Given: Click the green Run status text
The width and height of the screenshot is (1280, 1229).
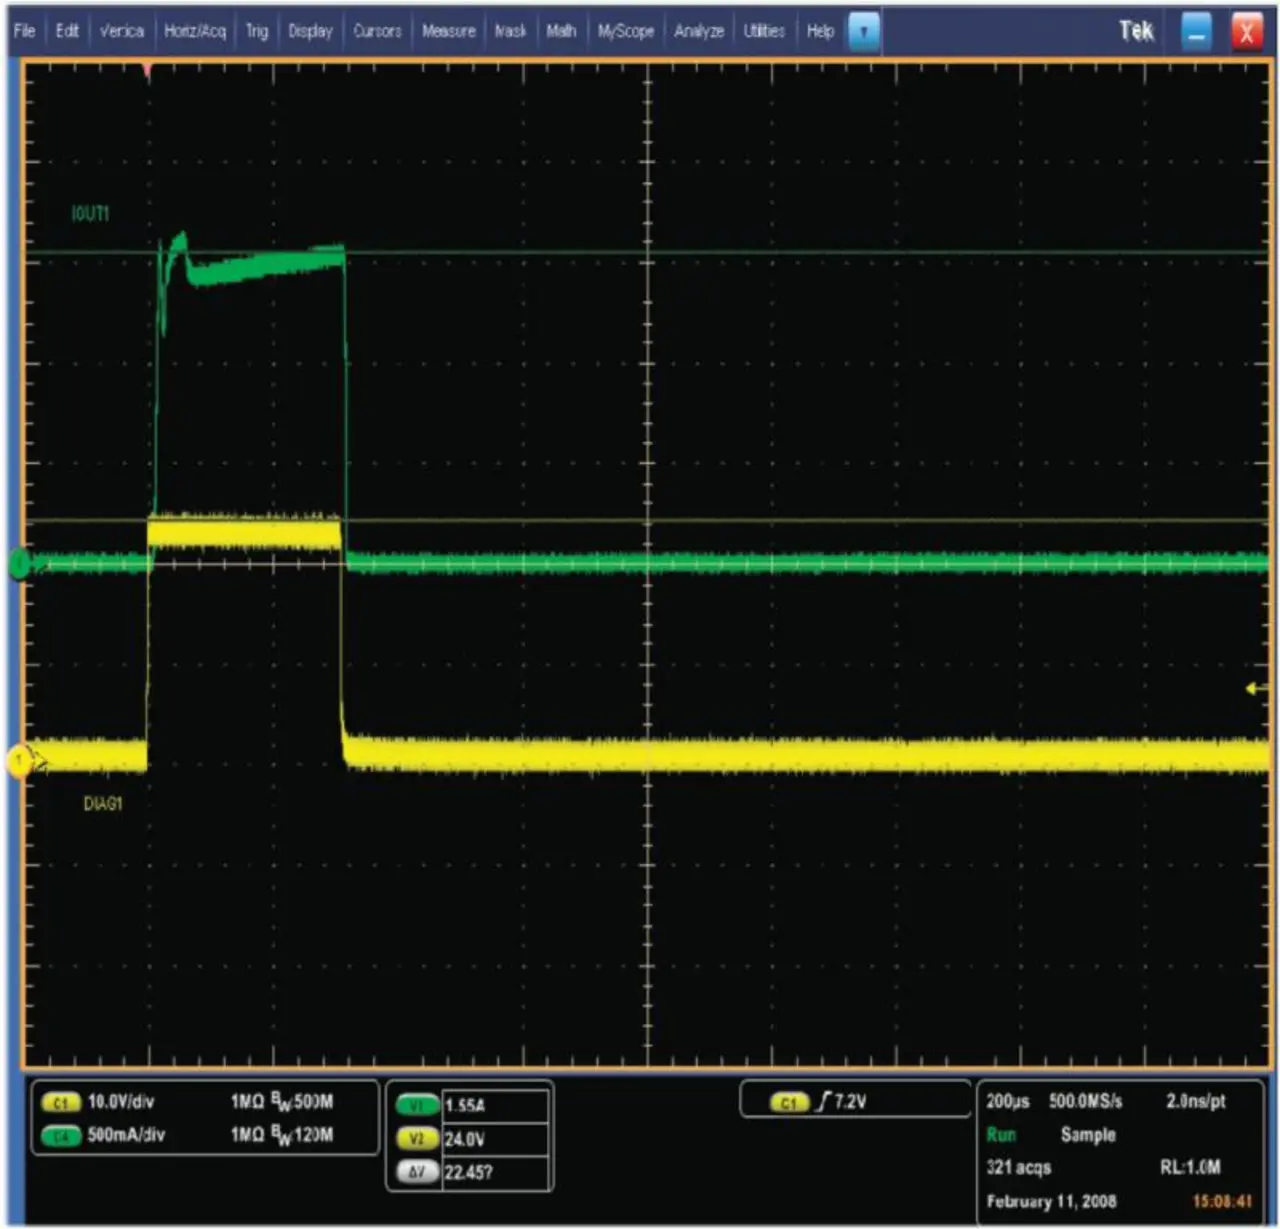Looking at the screenshot, I should [1001, 1135].
